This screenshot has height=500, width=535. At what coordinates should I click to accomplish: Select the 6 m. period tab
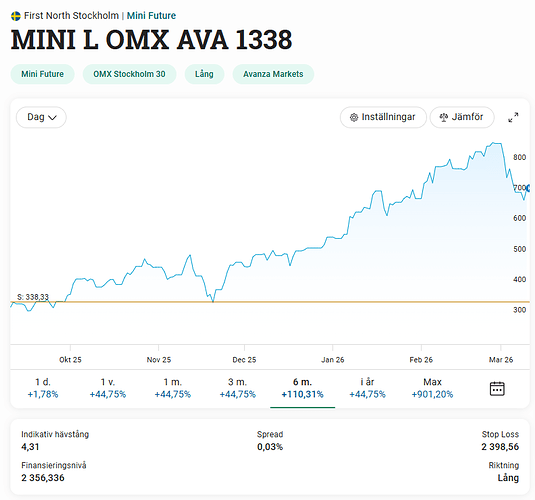[x=302, y=388]
